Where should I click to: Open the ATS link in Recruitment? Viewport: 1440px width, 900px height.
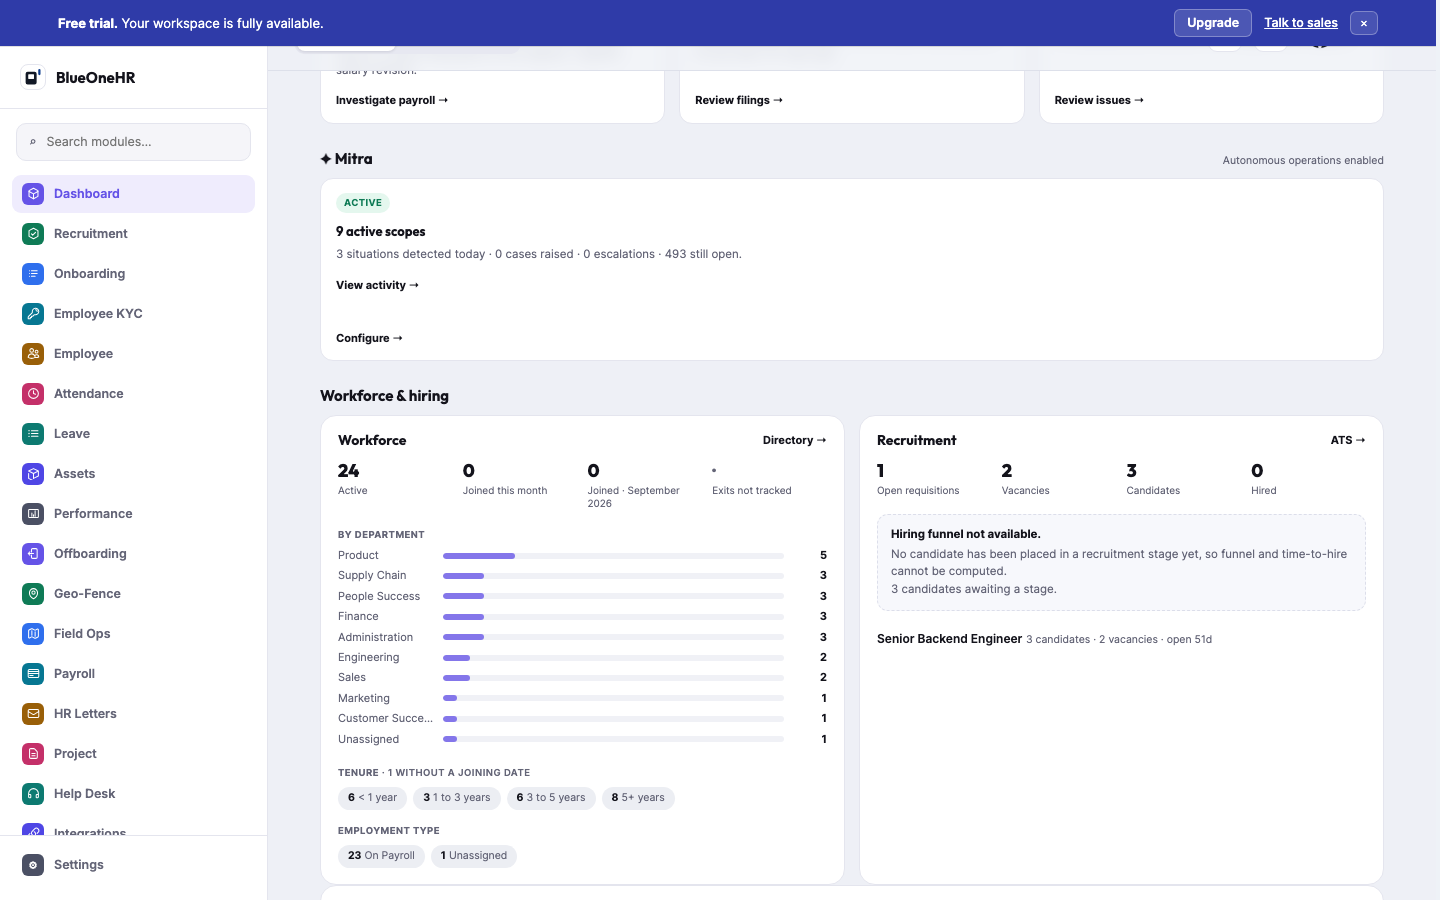[x=1348, y=440]
